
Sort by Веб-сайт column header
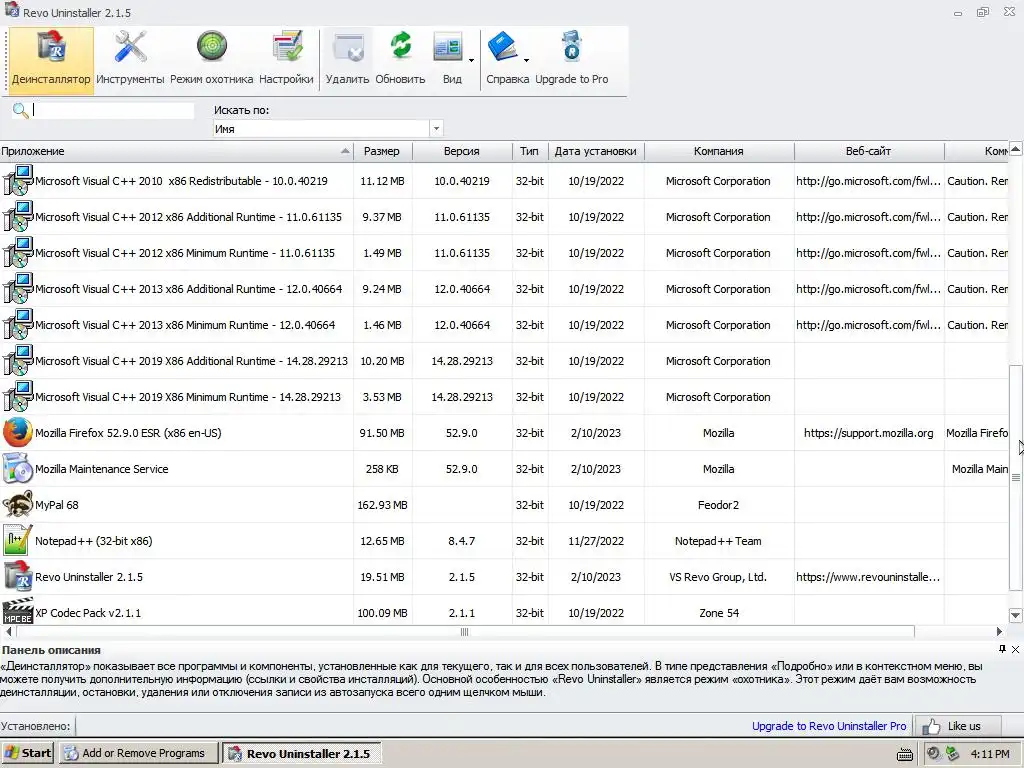(869, 151)
